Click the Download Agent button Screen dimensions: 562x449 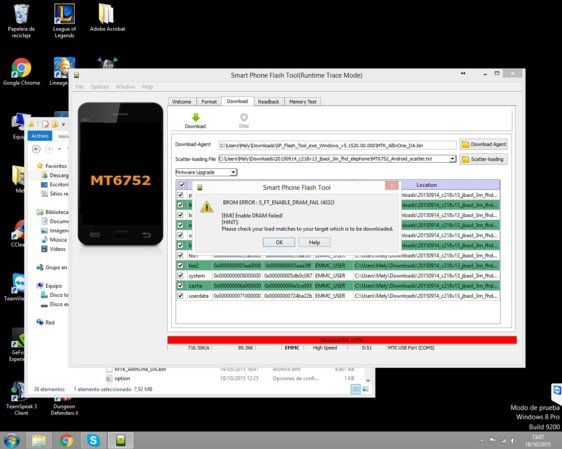(x=484, y=144)
